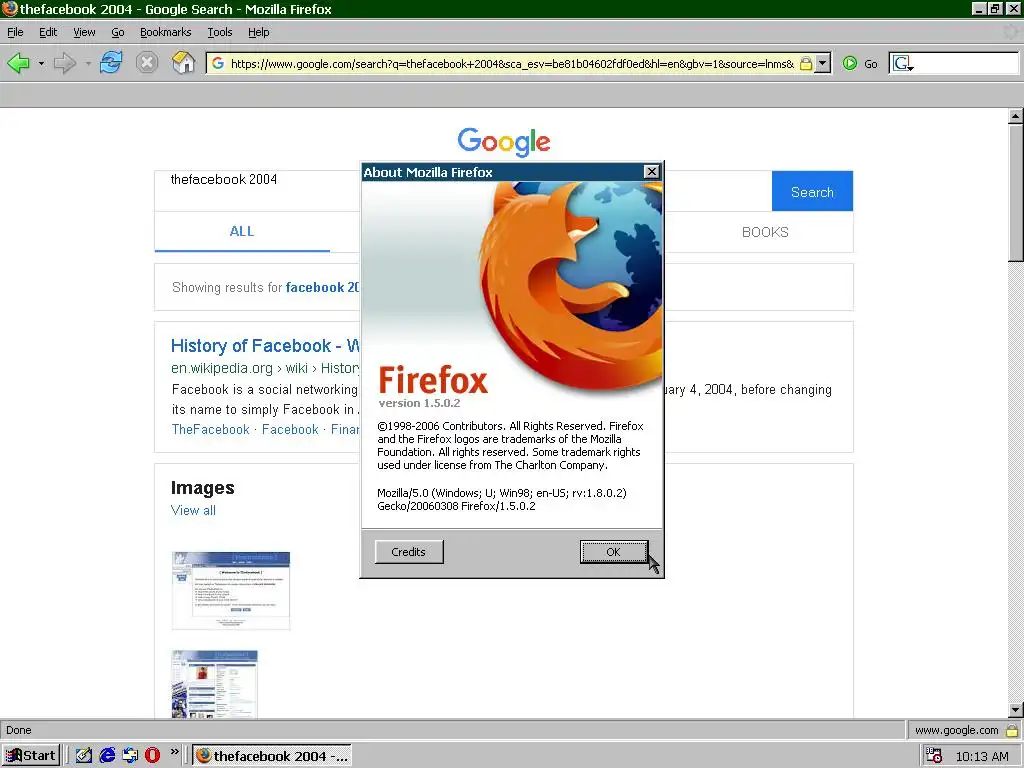Open first thefacebook image thumbnail
1024x768 pixels.
(231, 591)
